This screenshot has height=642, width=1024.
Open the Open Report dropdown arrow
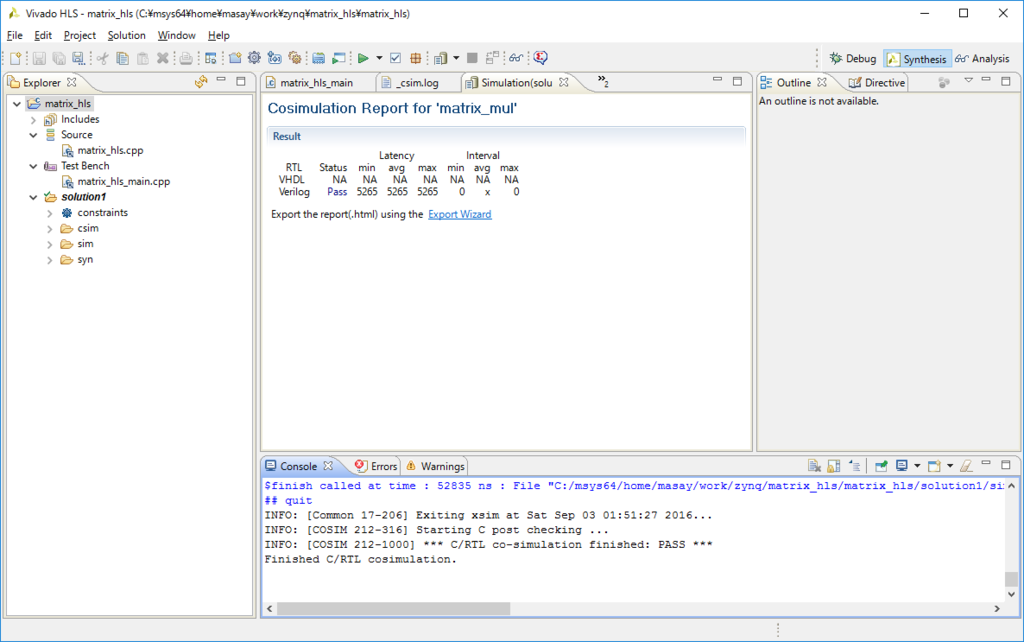[456, 58]
